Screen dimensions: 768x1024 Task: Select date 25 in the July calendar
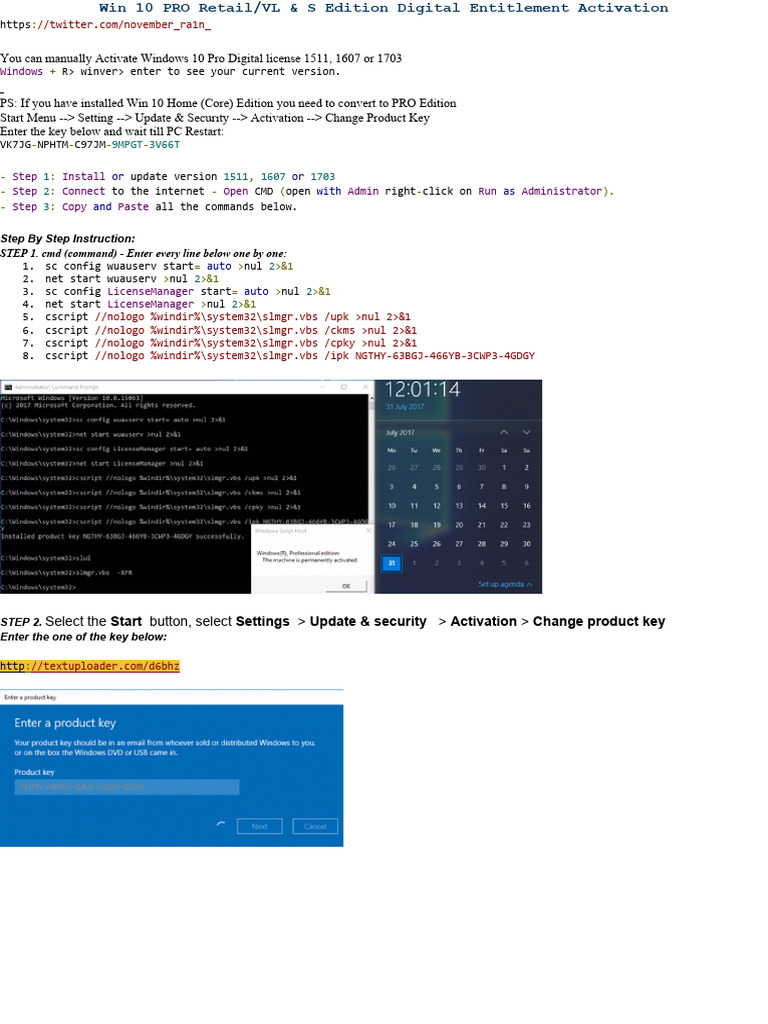414,543
